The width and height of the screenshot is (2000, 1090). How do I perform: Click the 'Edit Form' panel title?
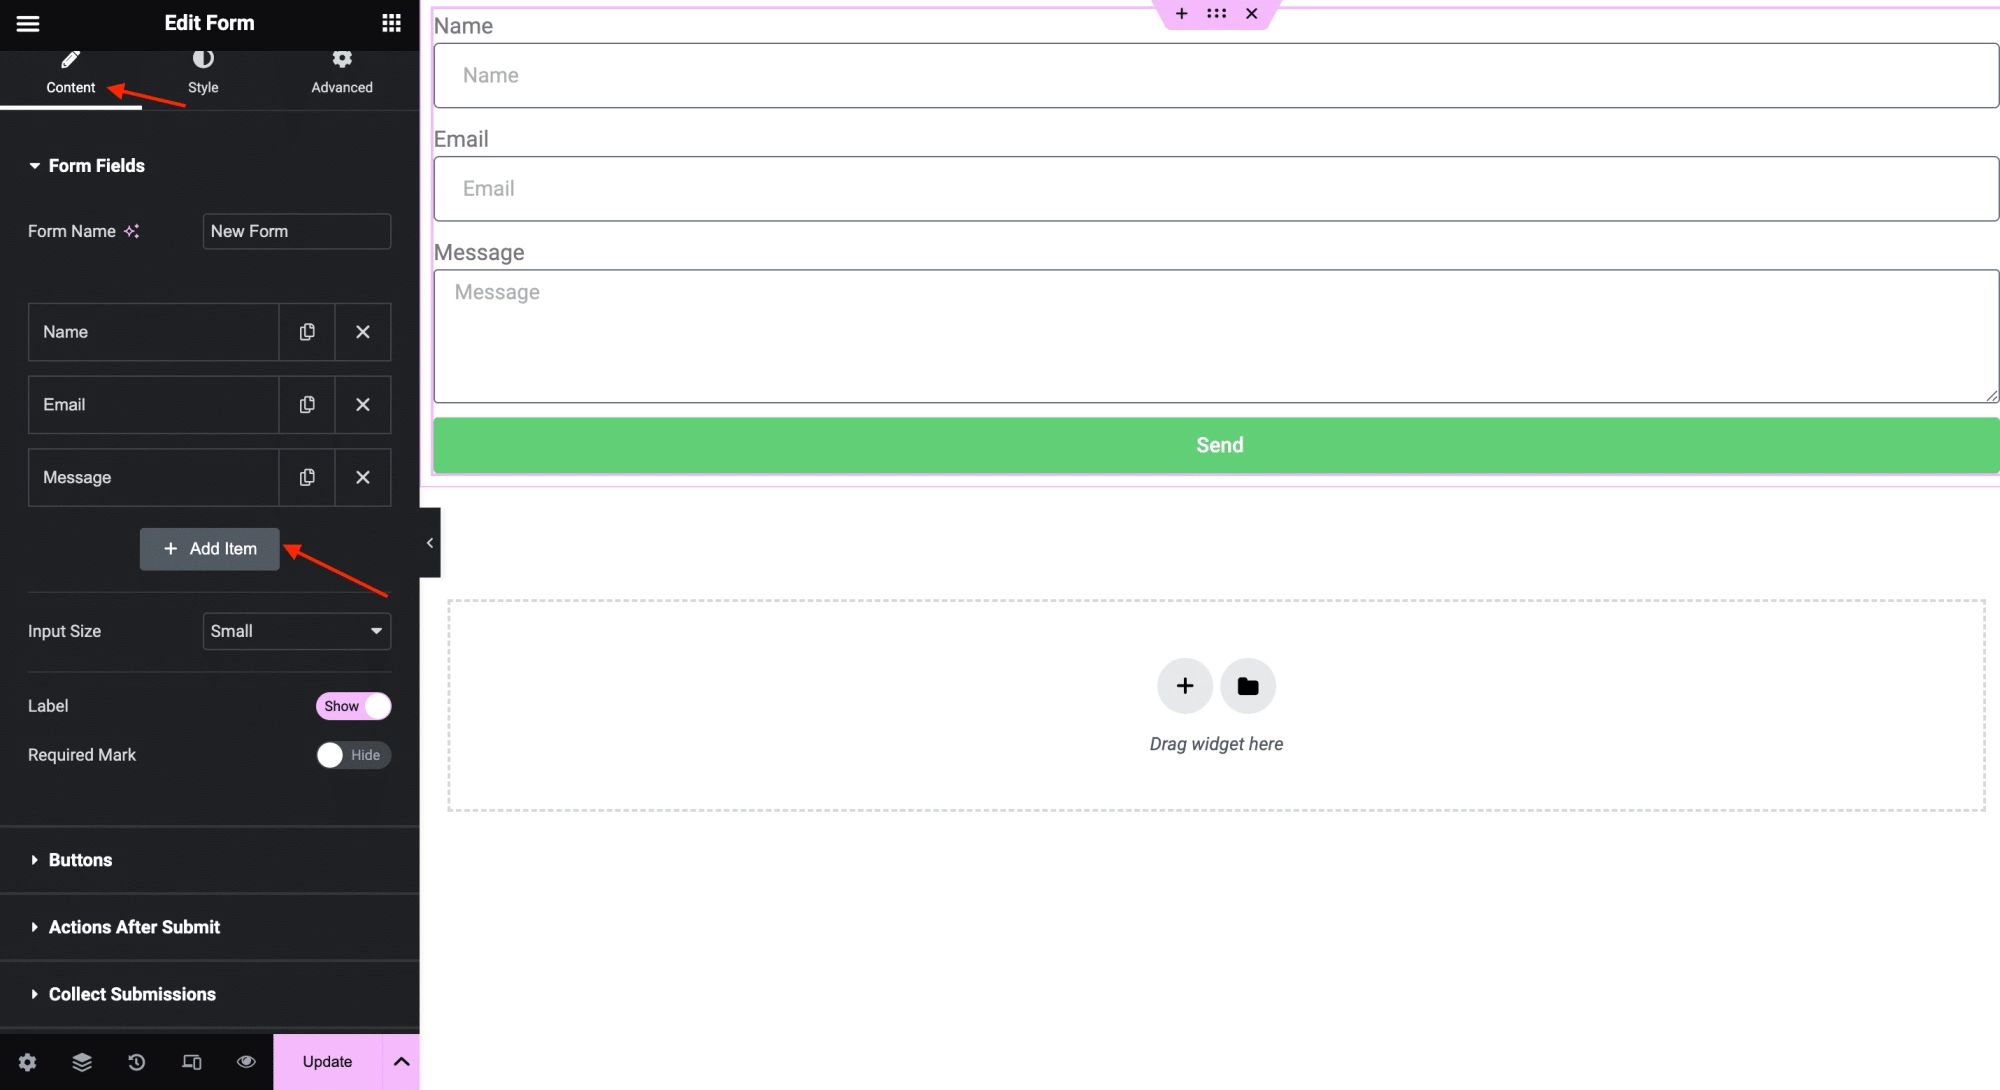tap(209, 23)
